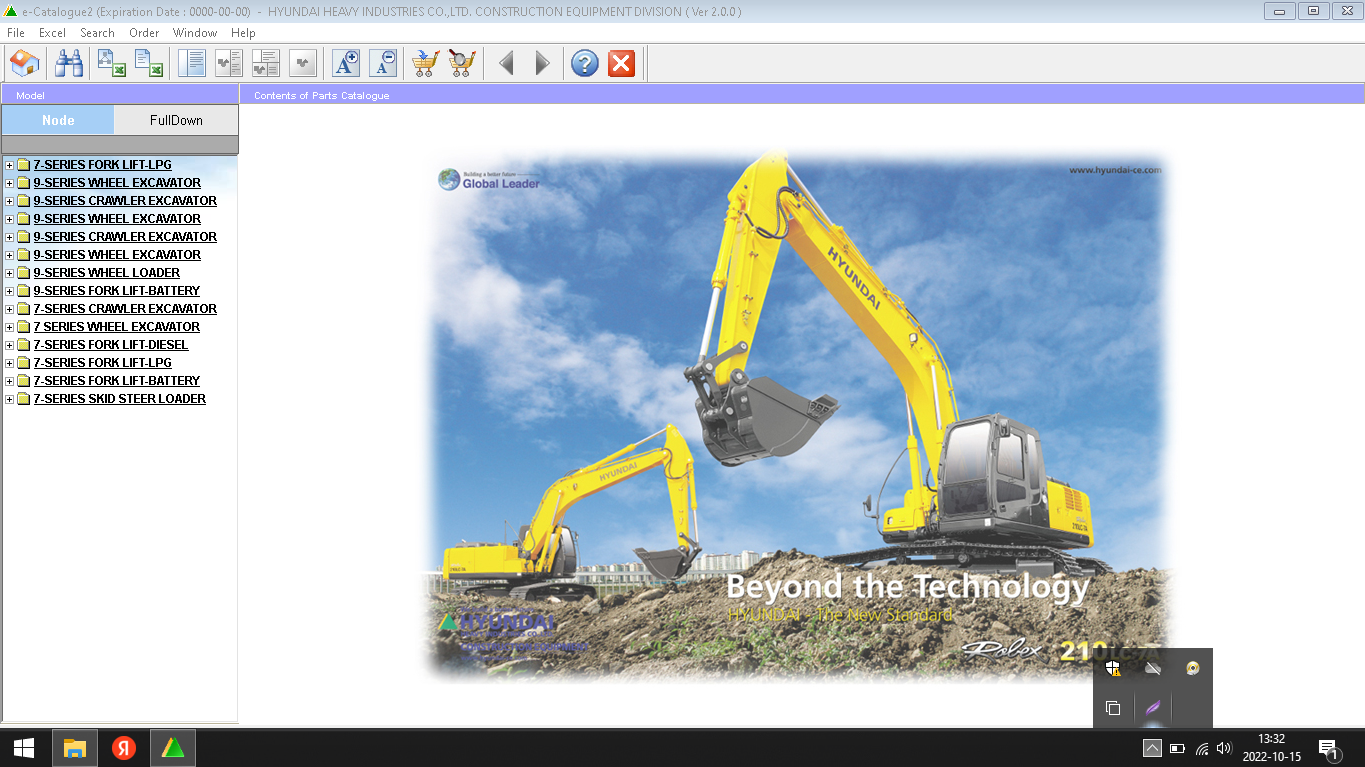Screen dimensions: 1365x767
Task: Add to cart using shopping cart icon
Action: (x=425, y=64)
